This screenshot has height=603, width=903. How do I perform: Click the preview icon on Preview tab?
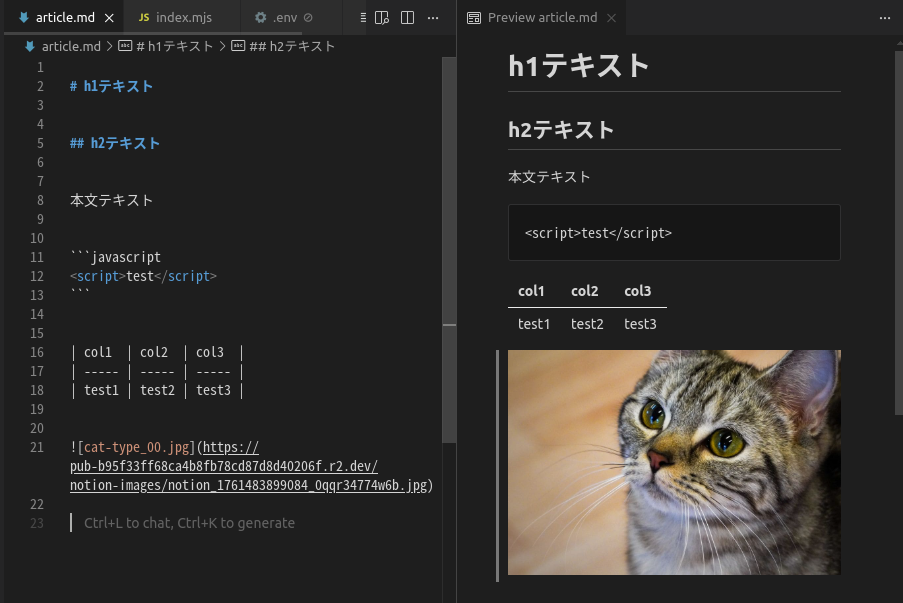(x=474, y=18)
